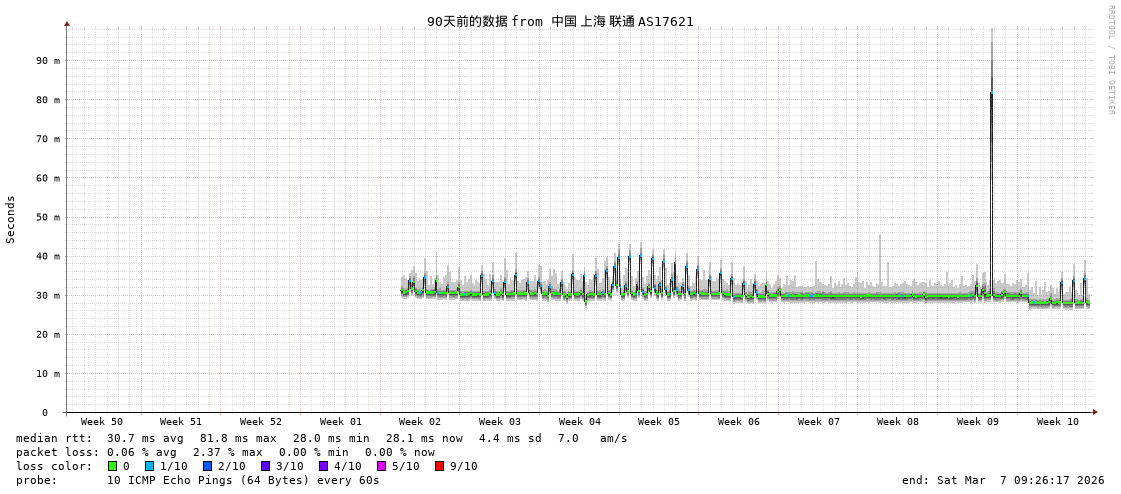Click the purple 3/10 loss swatch

[x=265, y=466]
